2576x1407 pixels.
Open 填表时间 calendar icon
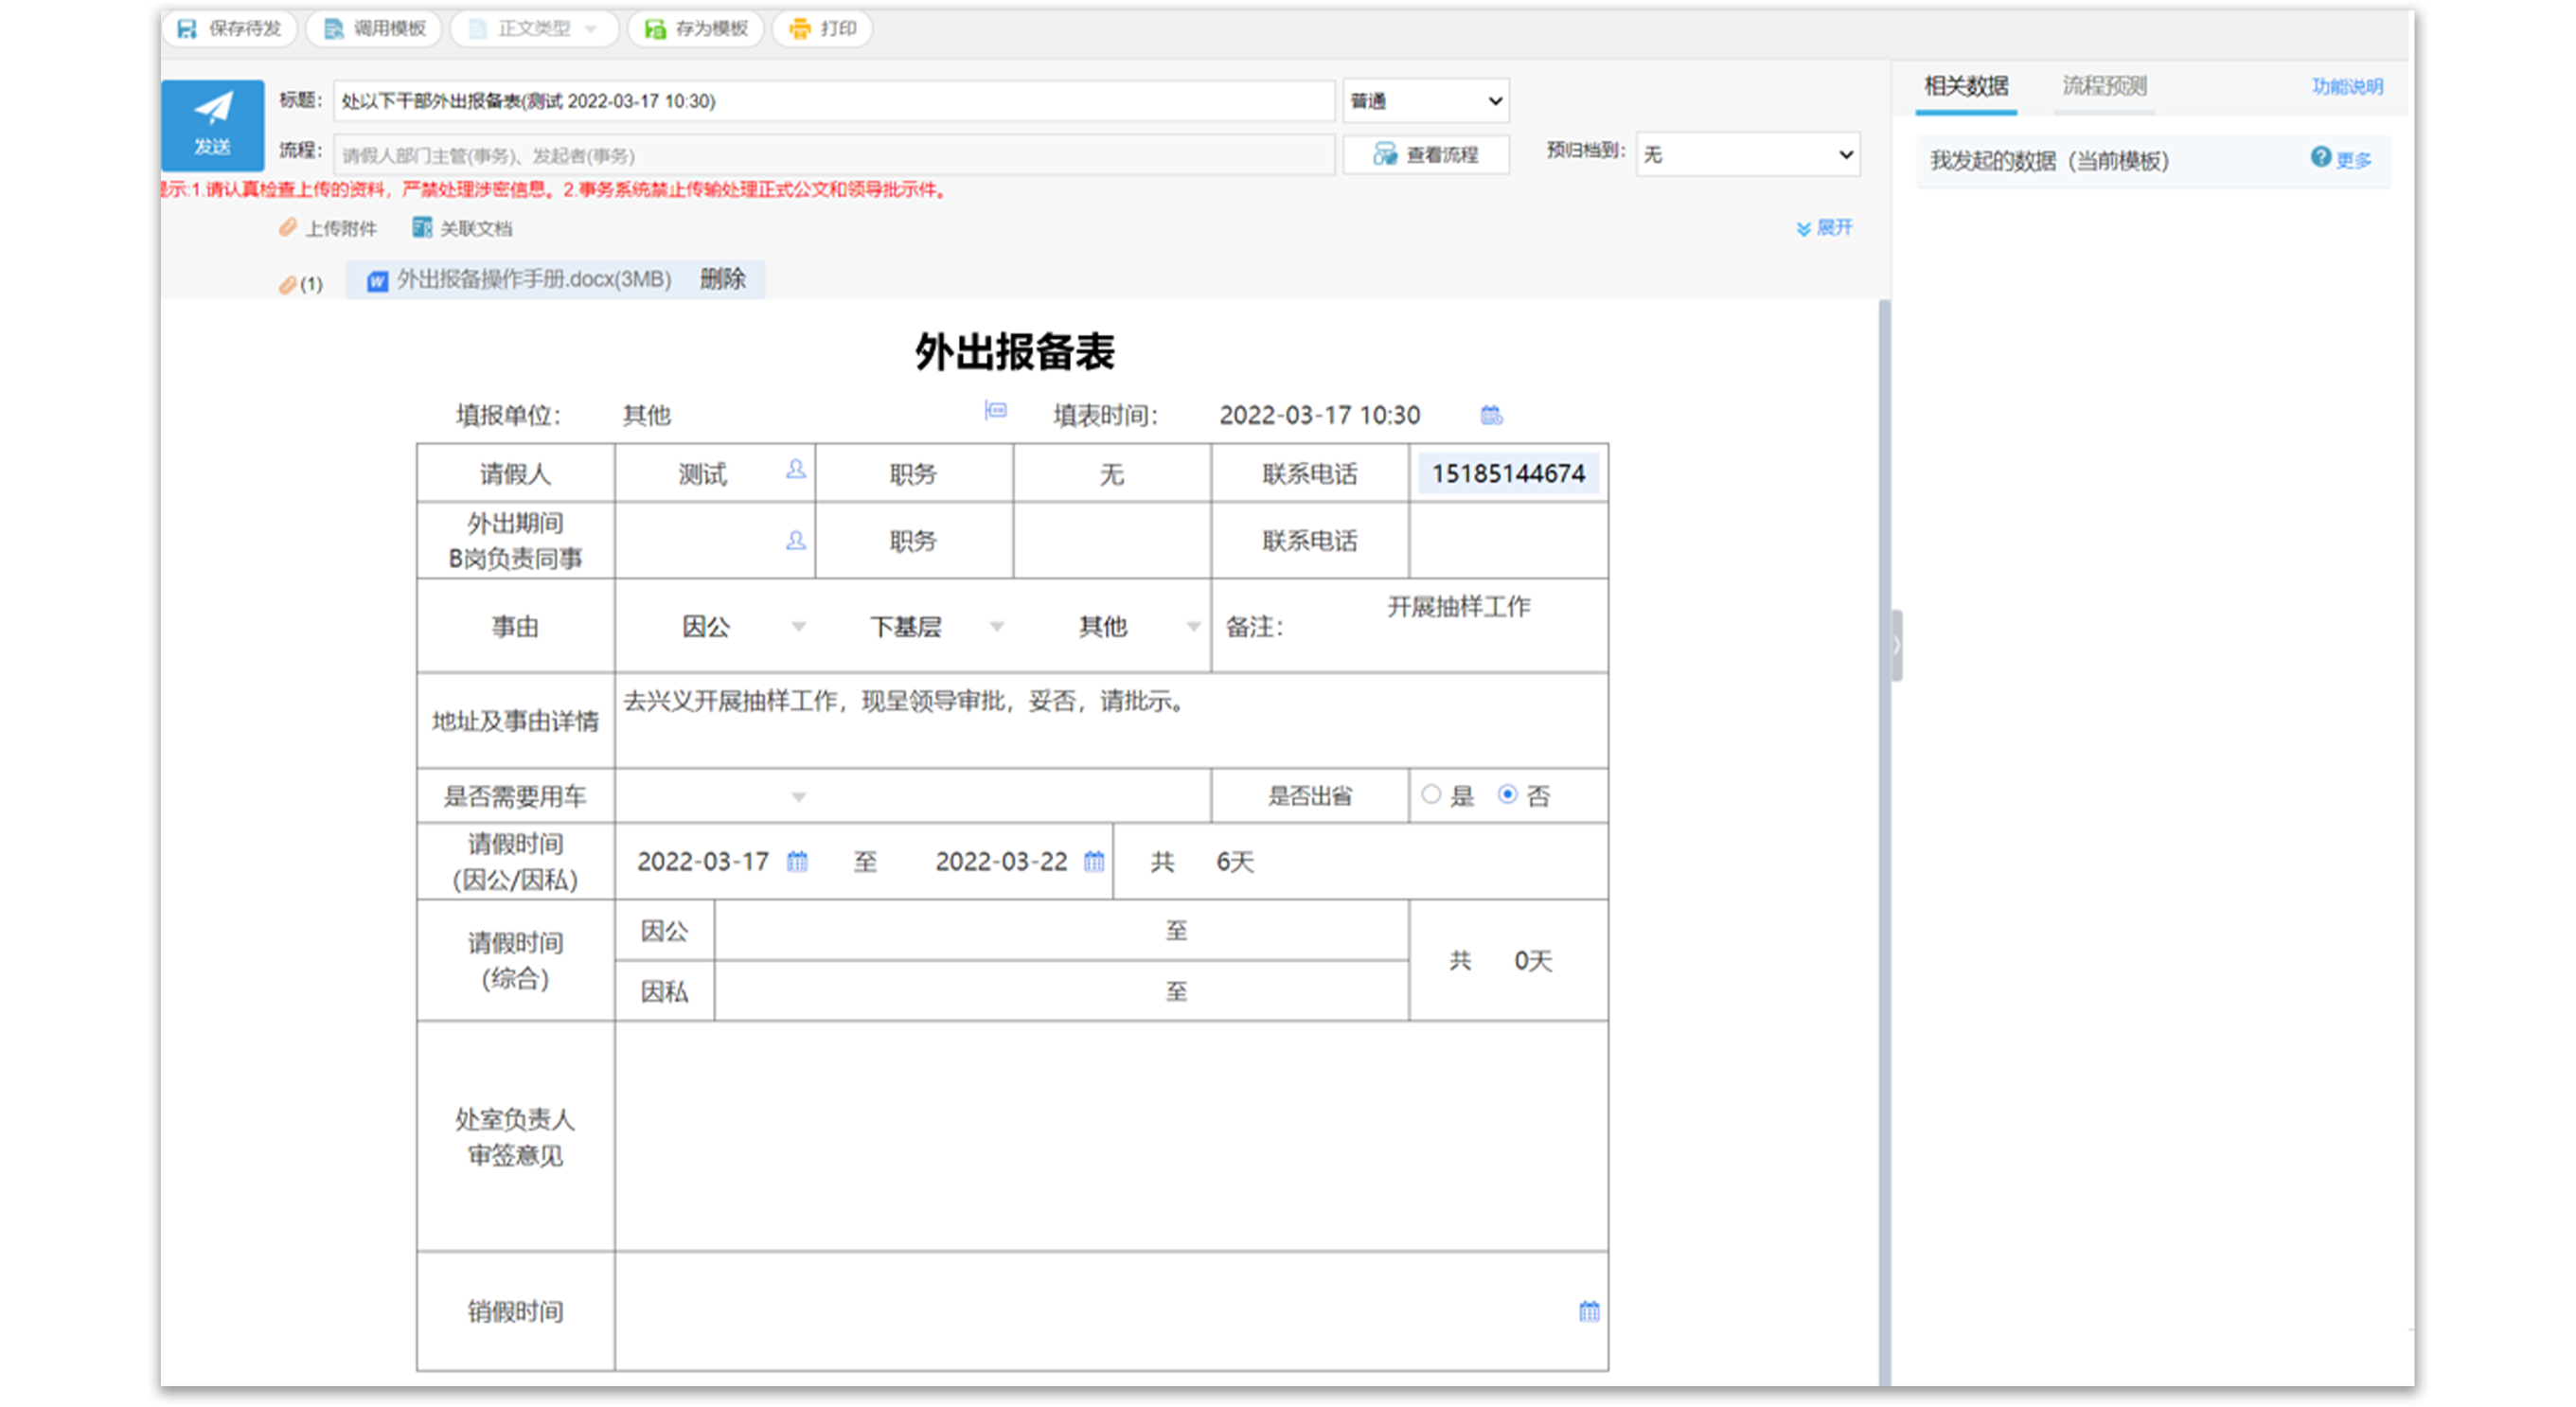[1491, 415]
